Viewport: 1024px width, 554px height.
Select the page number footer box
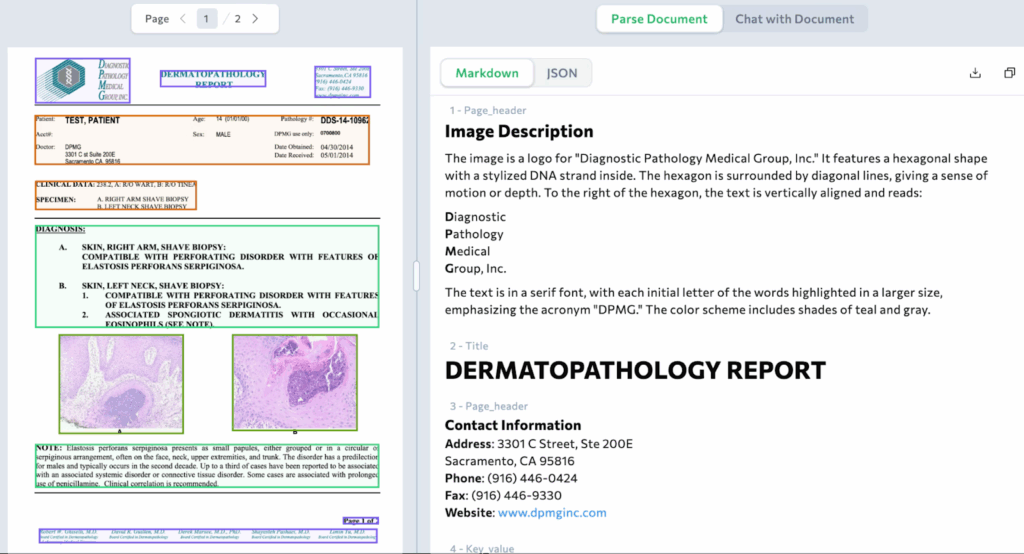coord(360,521)
